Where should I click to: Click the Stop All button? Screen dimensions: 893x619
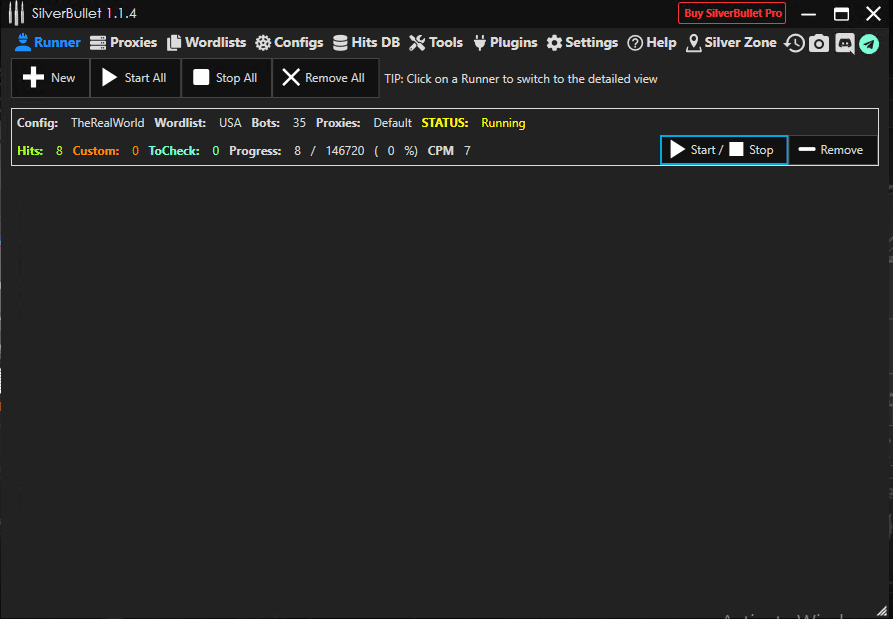click(x=226, y=78)
